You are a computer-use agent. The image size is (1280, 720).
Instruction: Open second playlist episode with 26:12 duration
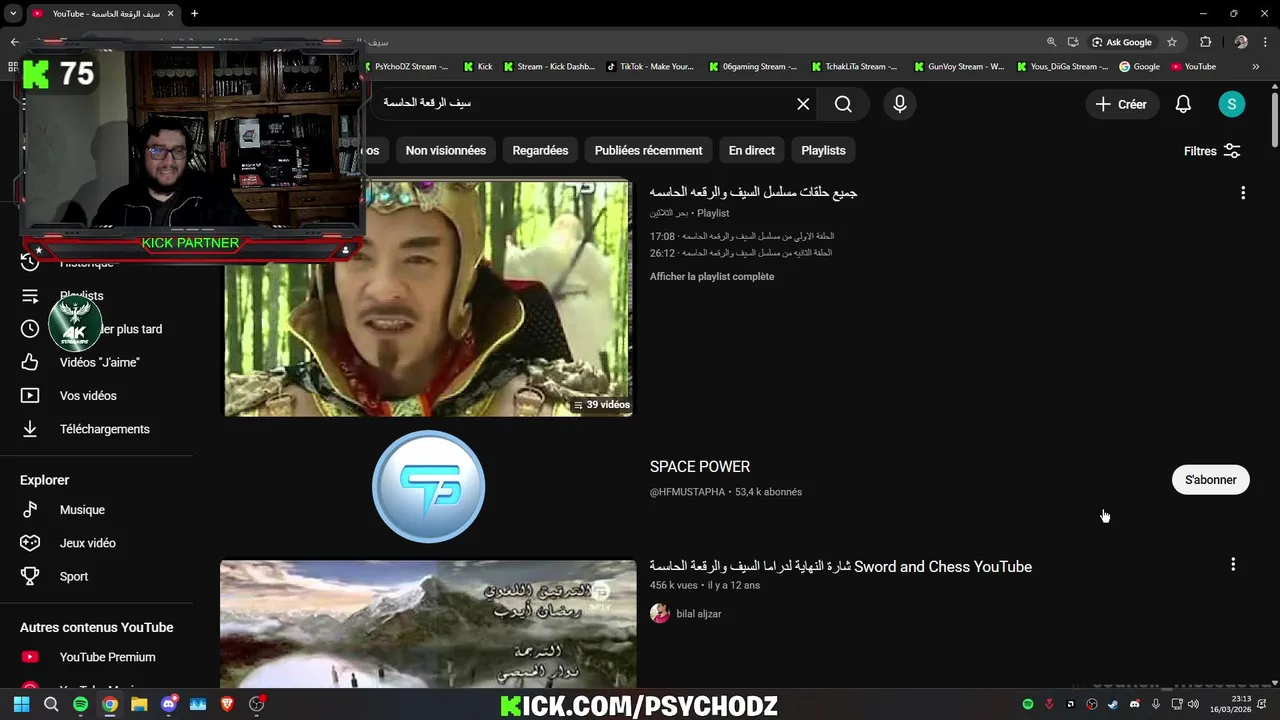(x=742, y=253)
